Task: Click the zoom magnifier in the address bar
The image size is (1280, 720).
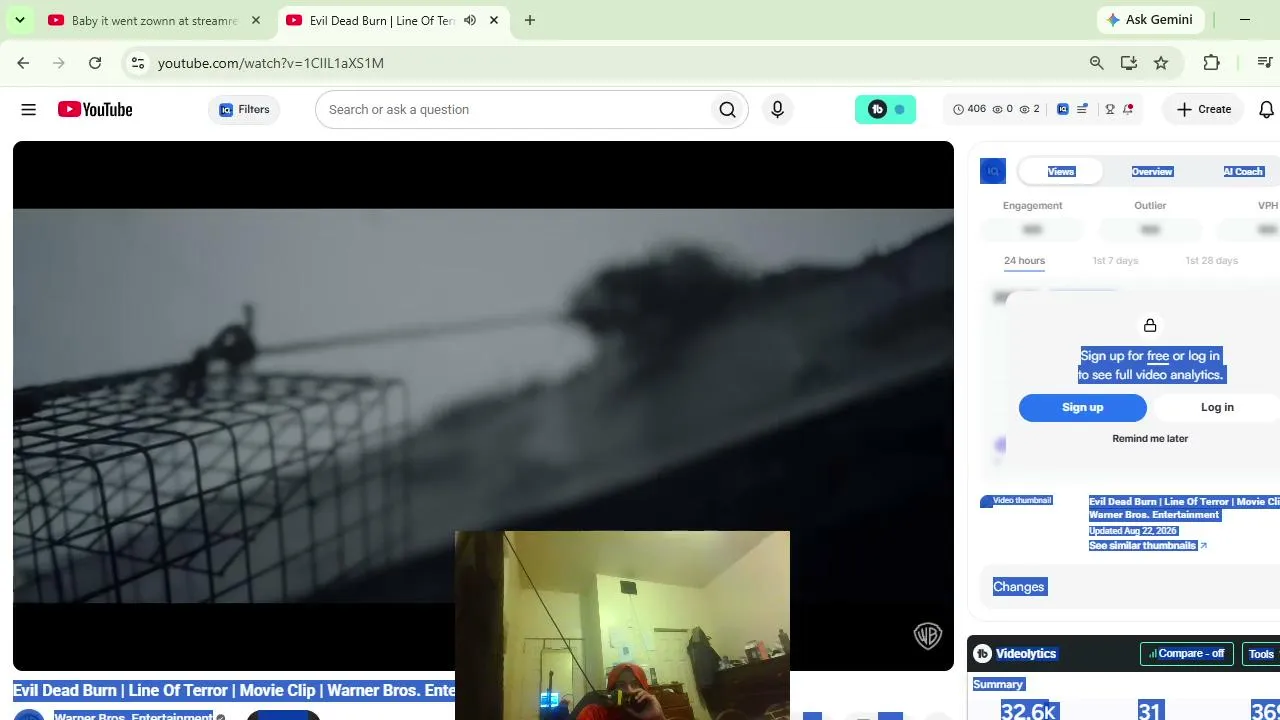Action: click(x=1097, y=63)
